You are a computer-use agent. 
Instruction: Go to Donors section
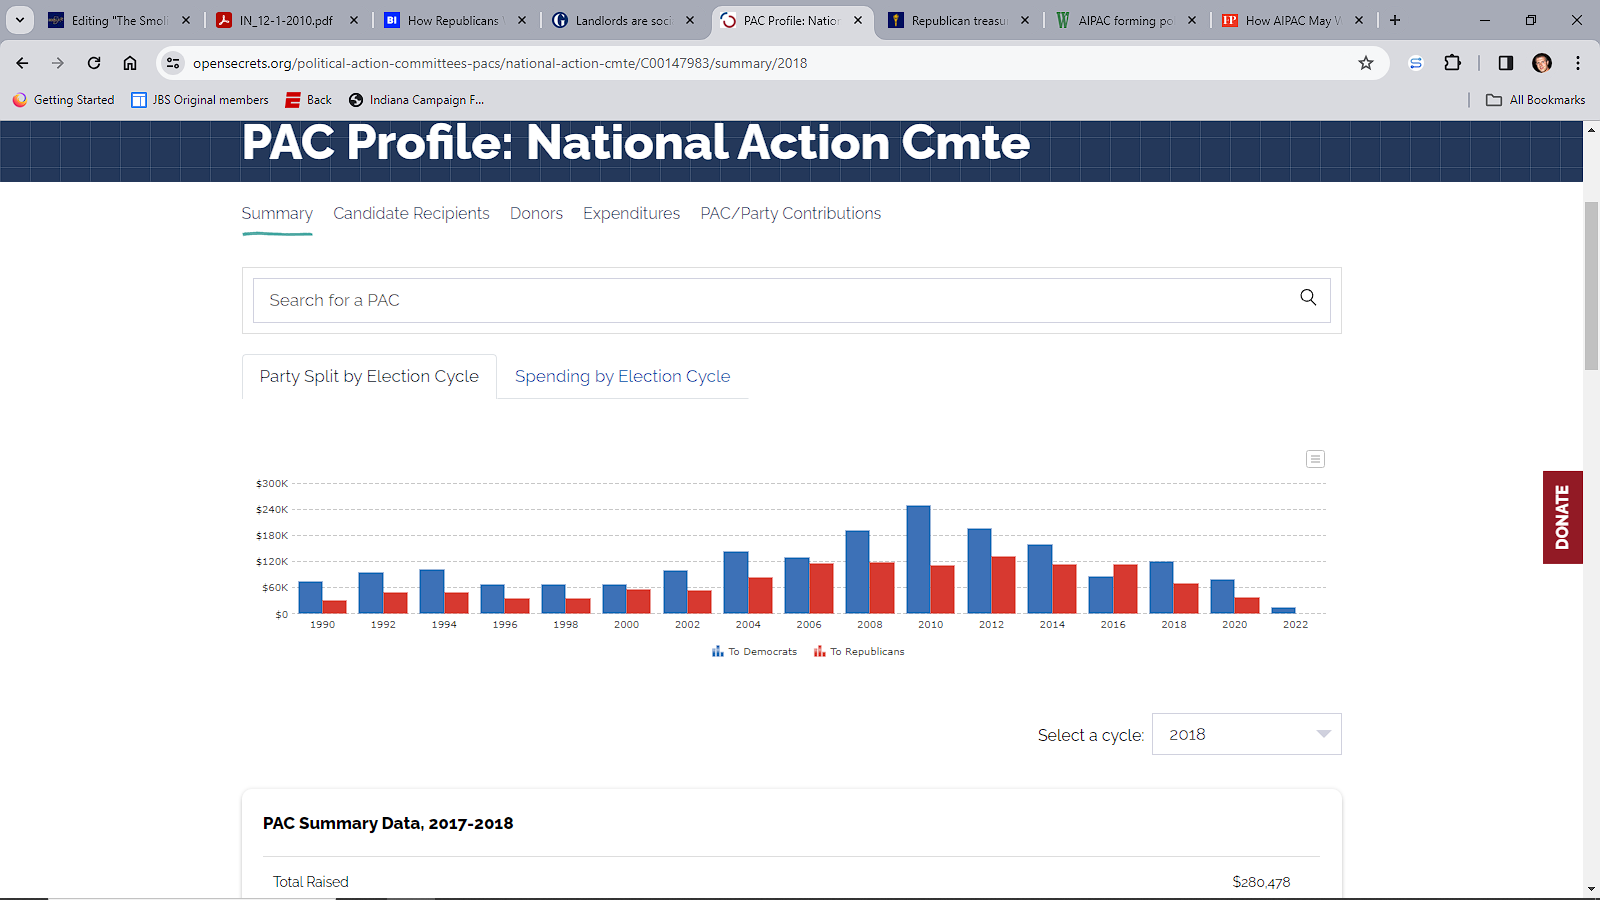536,213
